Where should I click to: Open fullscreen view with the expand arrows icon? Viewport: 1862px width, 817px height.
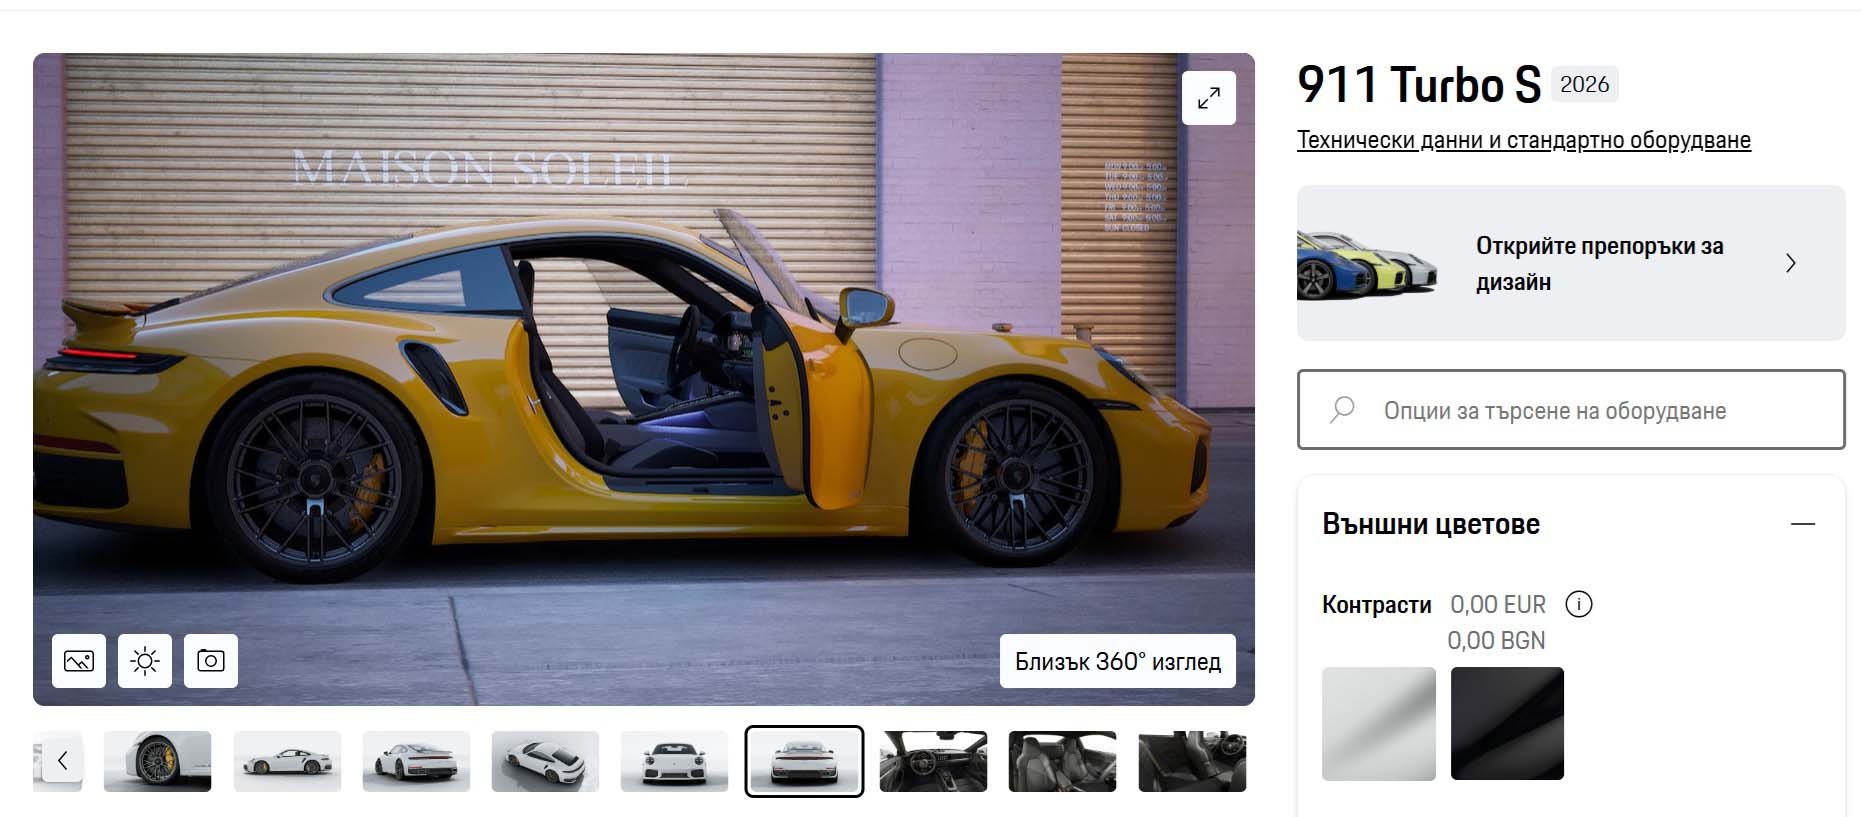(1208, 98)
